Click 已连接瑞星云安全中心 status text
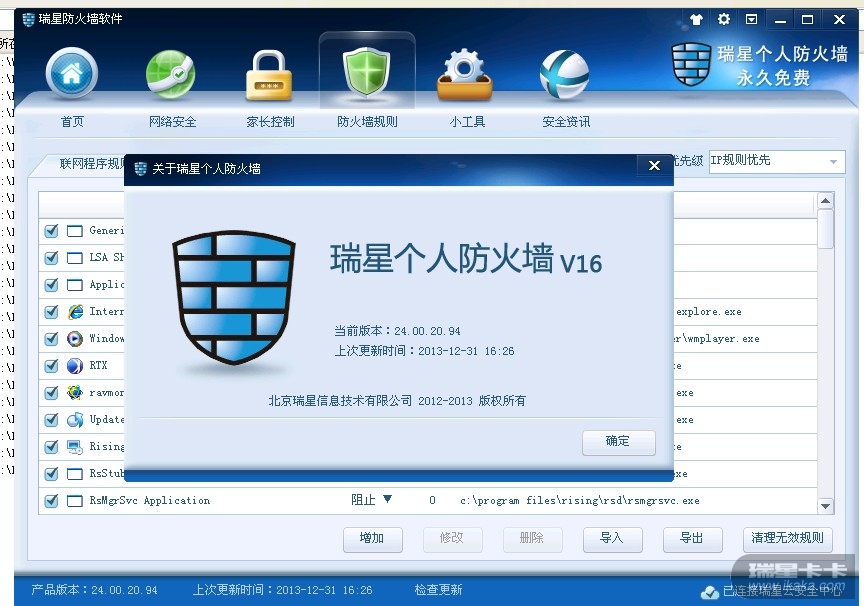 point(782,592)
